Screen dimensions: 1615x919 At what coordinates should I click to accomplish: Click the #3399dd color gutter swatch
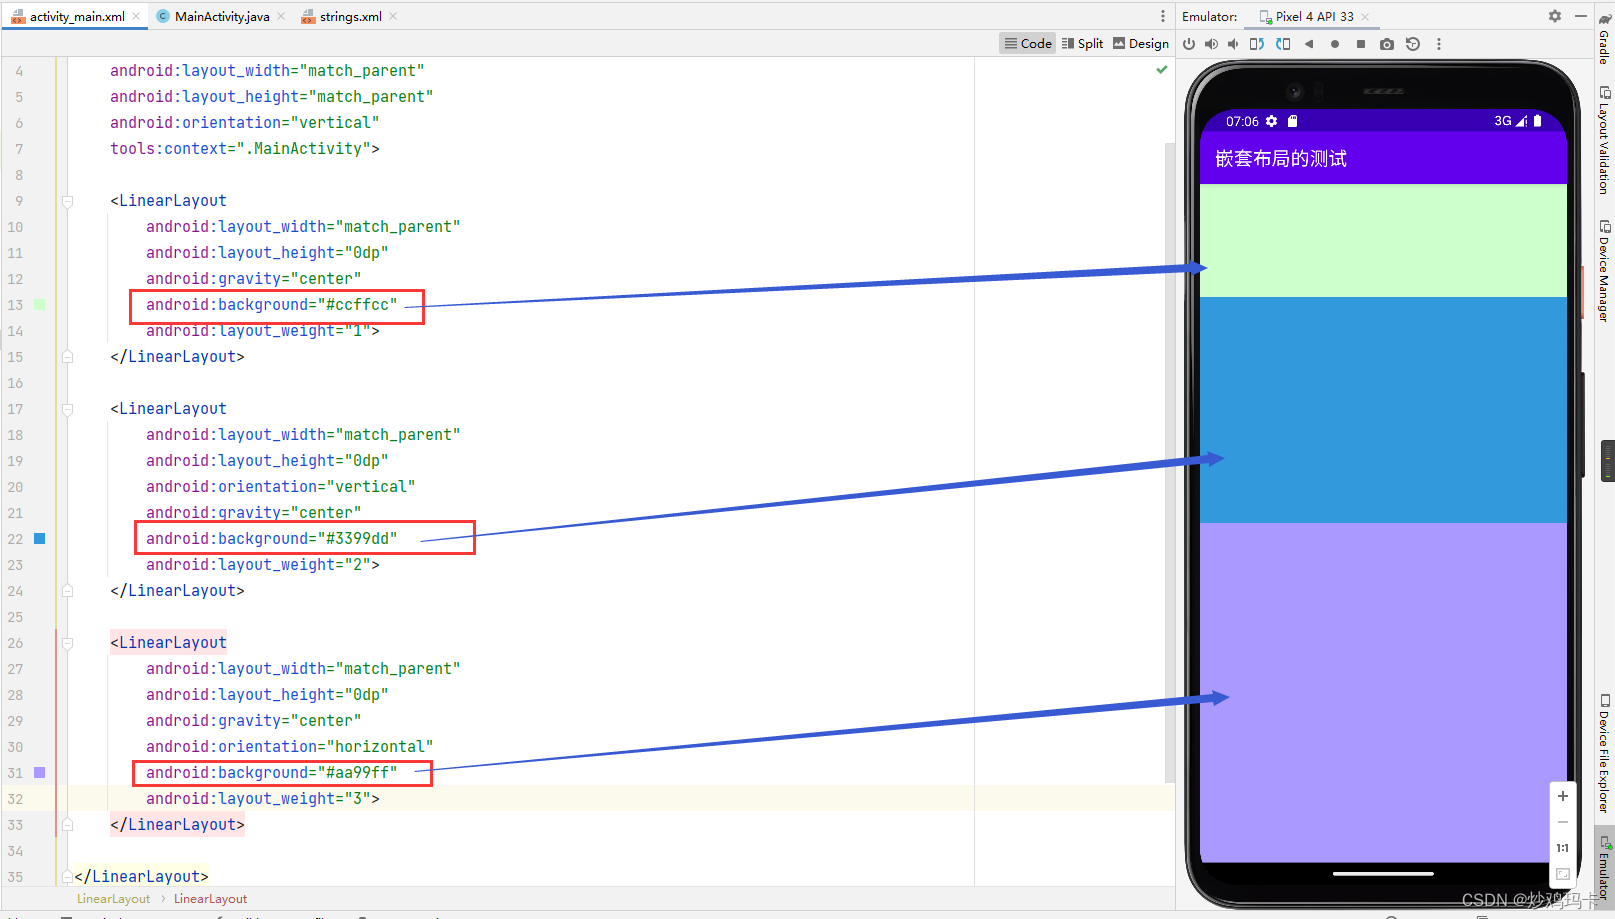[x=40, y=538]
